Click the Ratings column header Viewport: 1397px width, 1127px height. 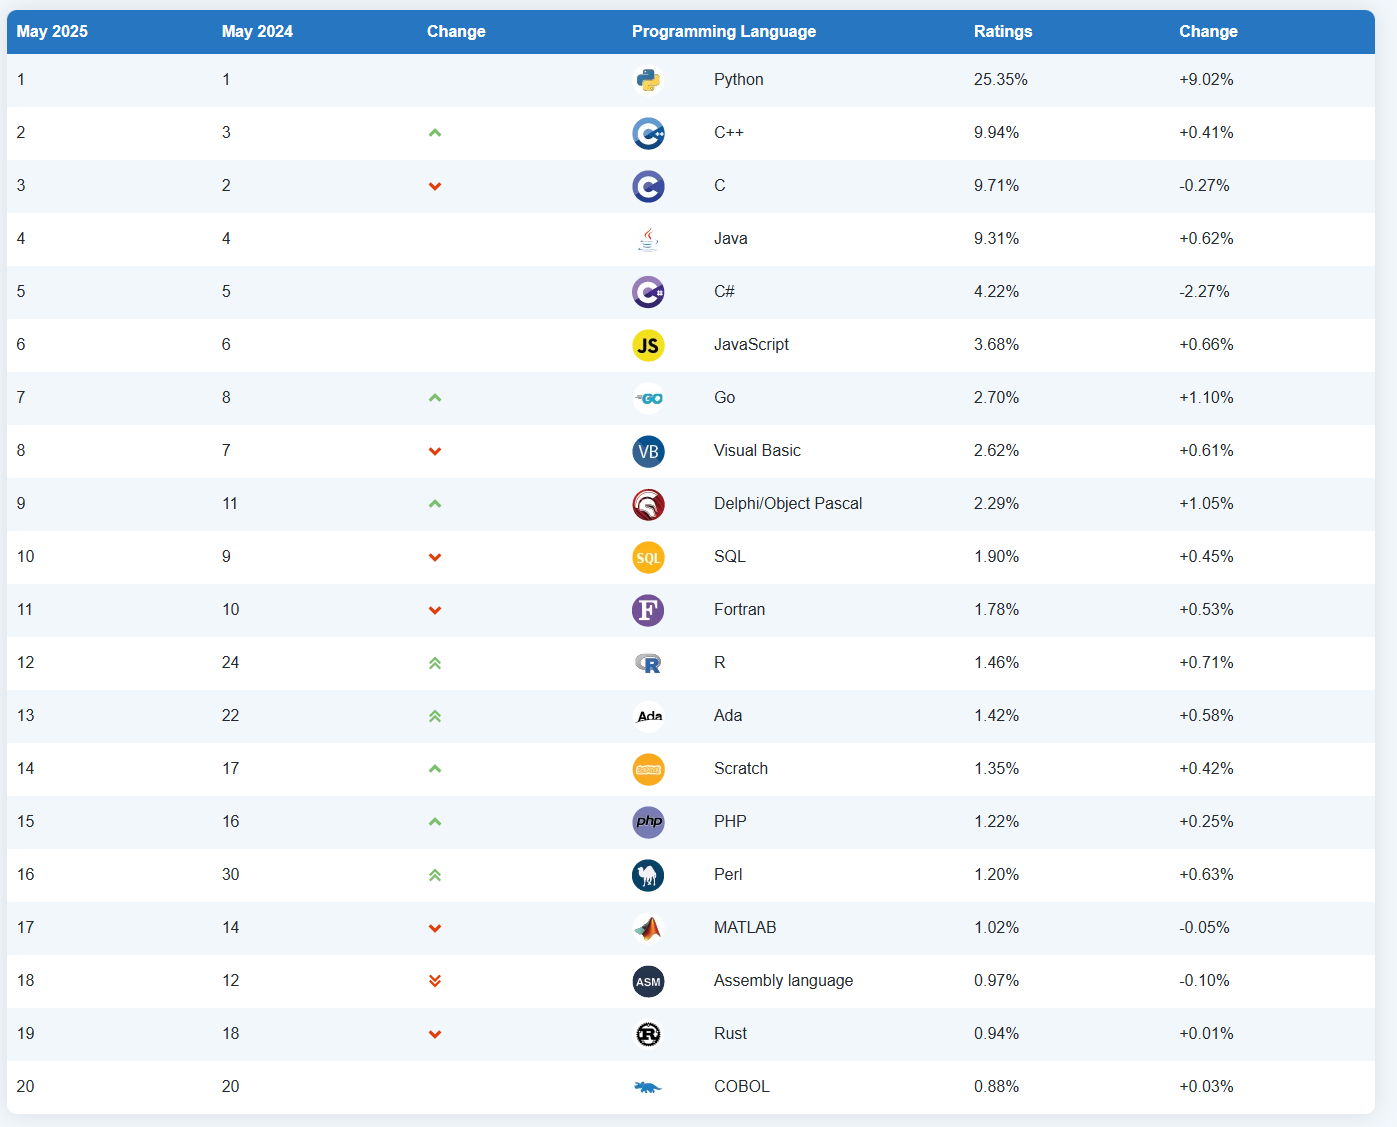click(1002, 32)
